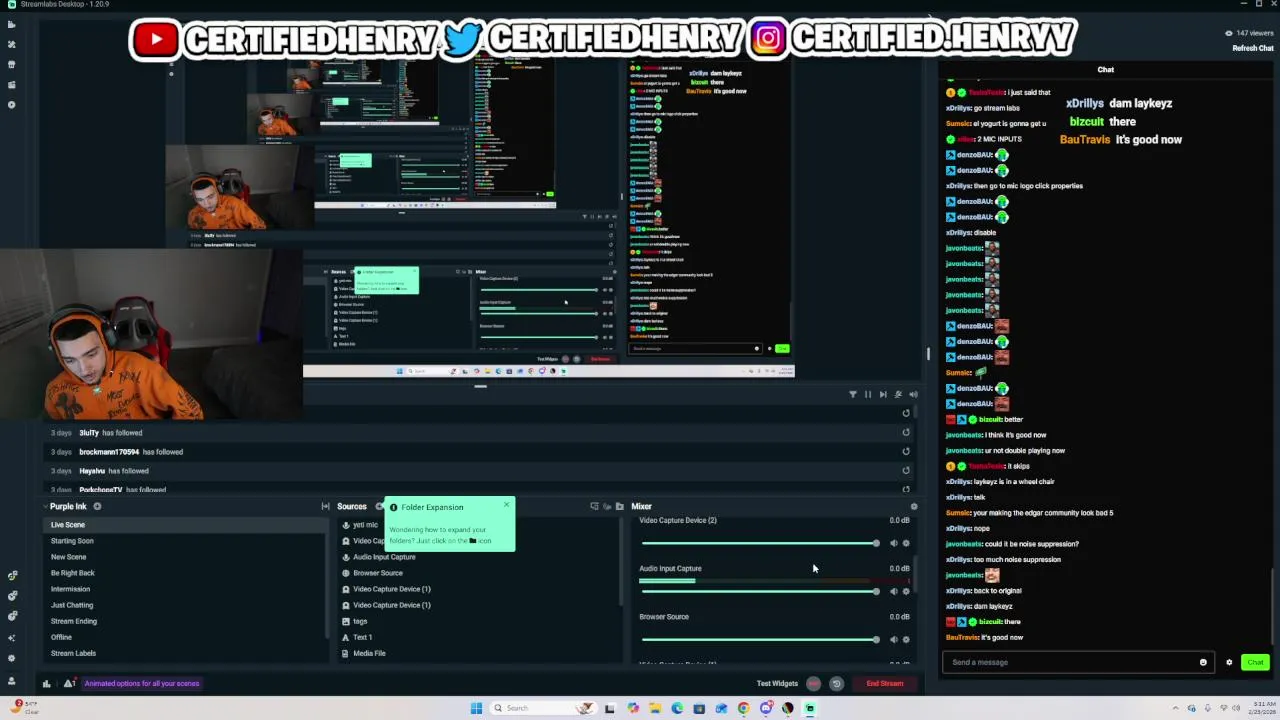Viewport: 1280px width, 720px height.
Task: Open settings gear for Browser Source mixer
Action: (906, 639)
